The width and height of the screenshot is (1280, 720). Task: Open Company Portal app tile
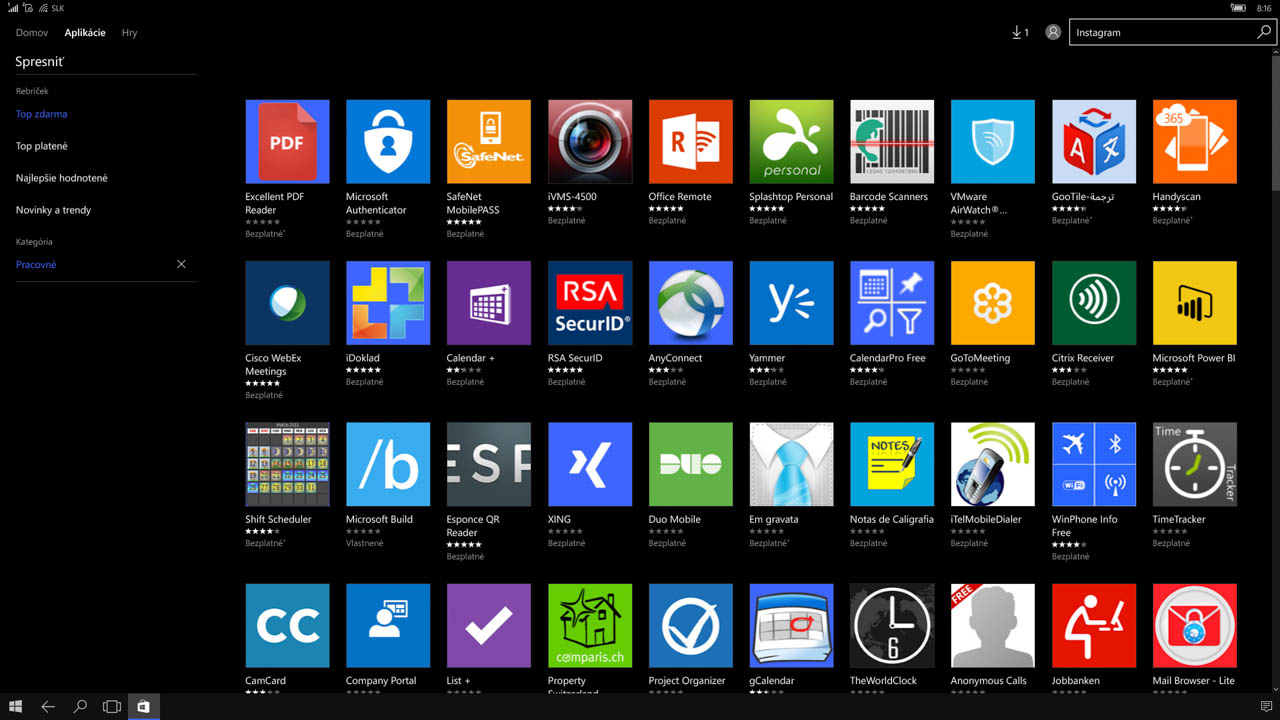pyautogui.click(x=388, y=626)
